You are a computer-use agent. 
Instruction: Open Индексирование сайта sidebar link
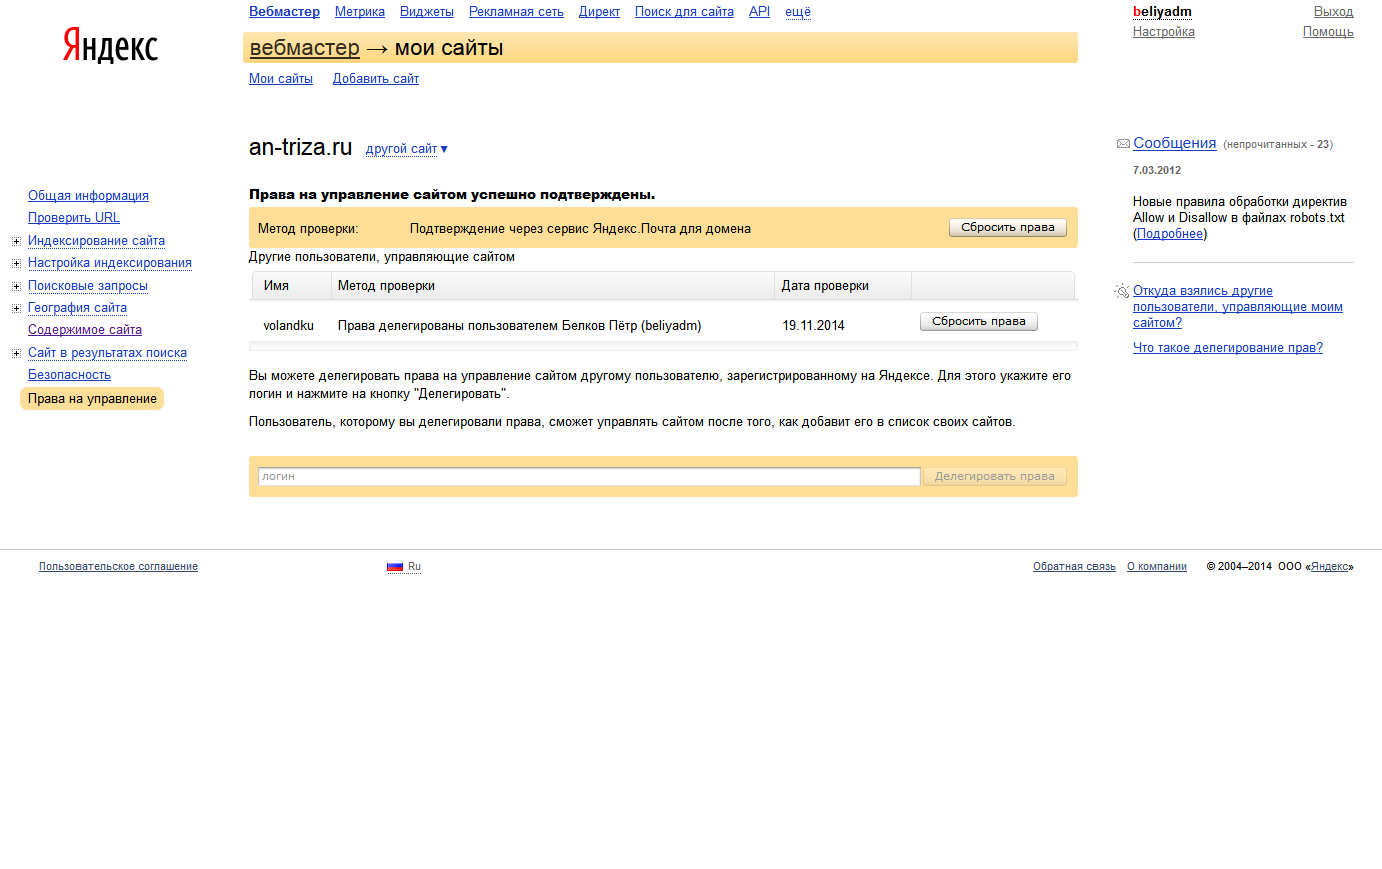pyautogui.click(x=96, y=241)
